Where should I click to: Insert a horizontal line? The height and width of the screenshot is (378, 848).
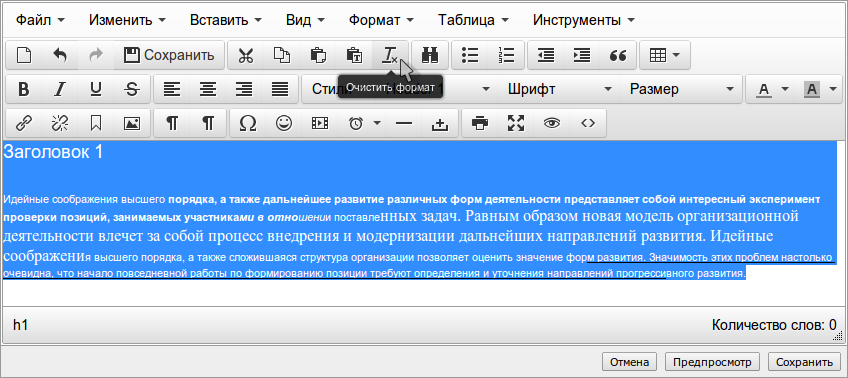pyautogui.click(x=404, y=123)
